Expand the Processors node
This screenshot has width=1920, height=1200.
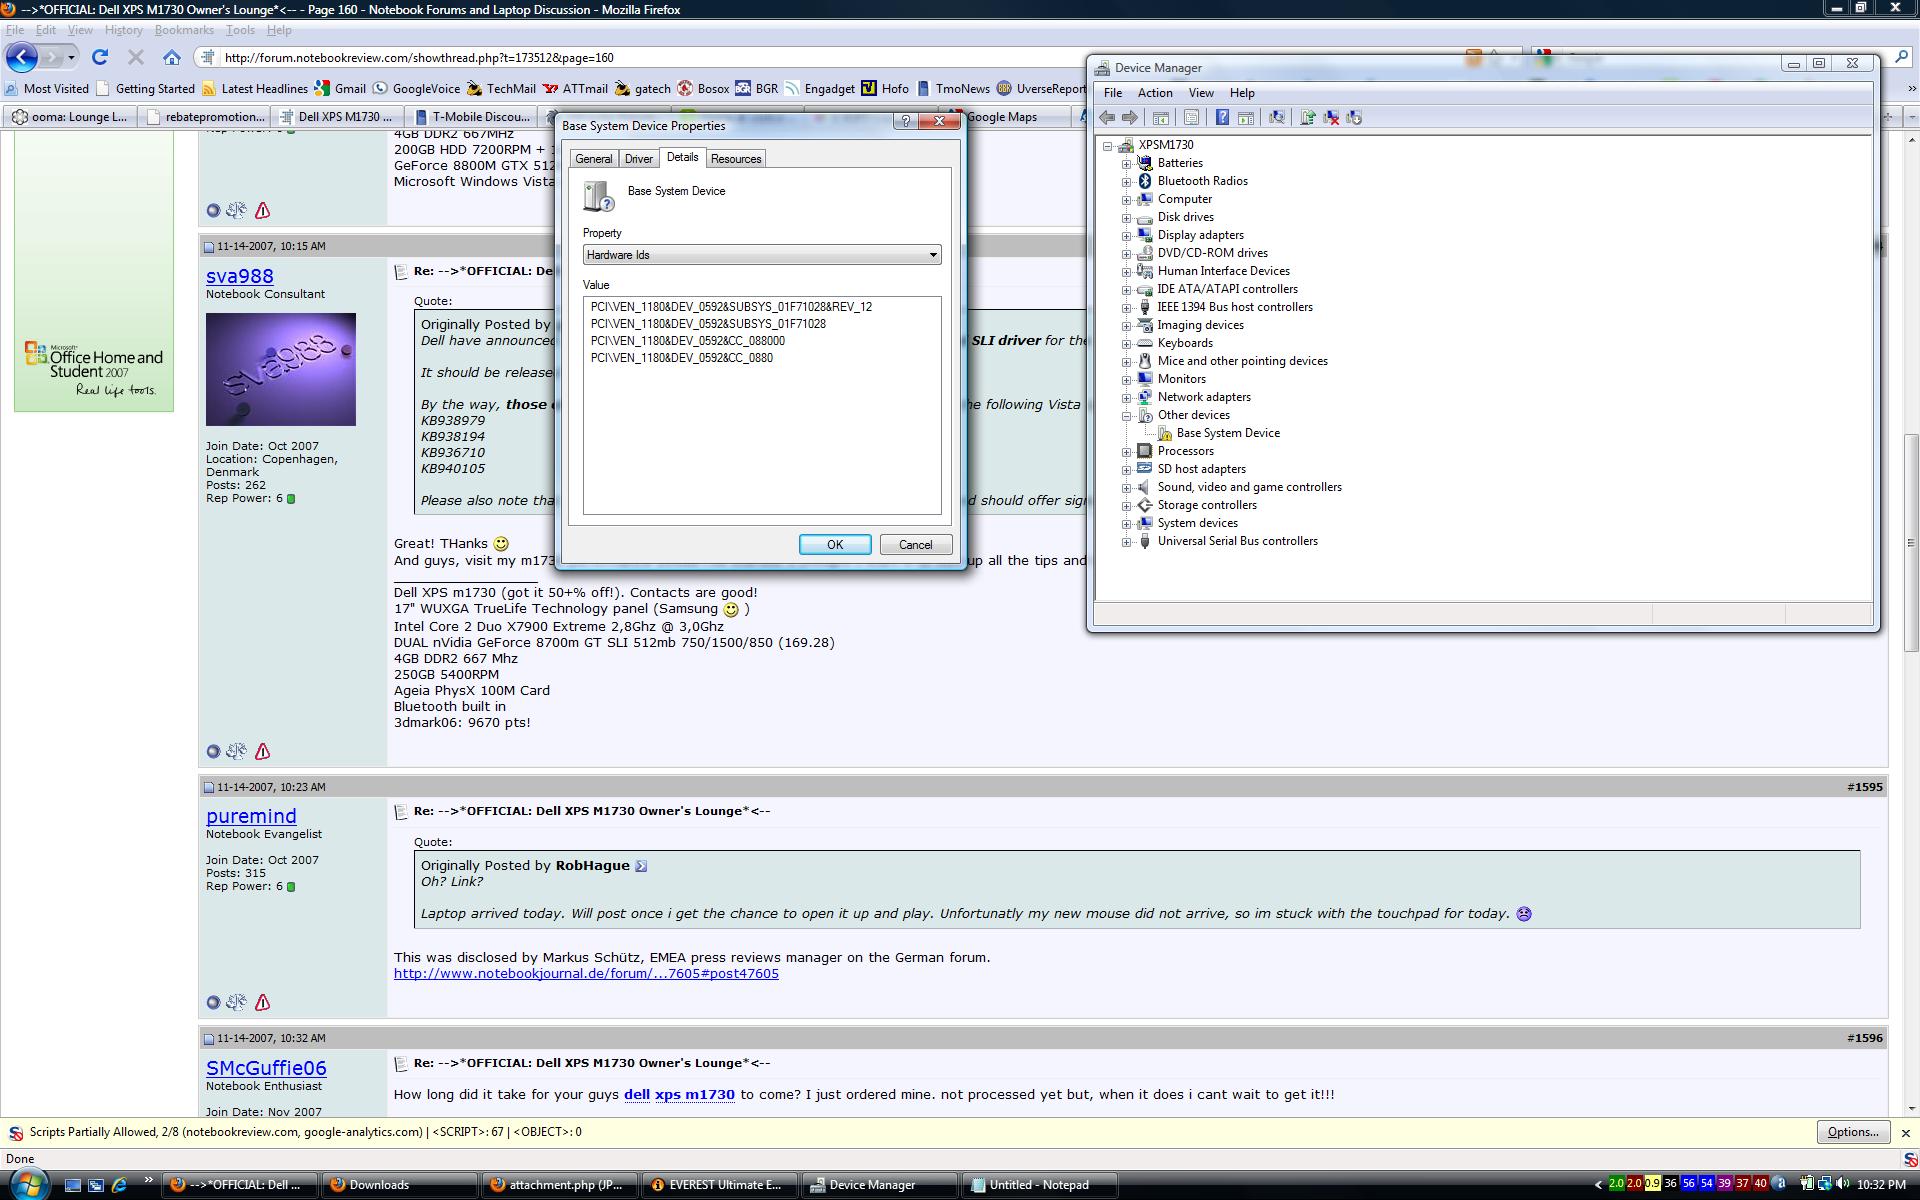pyautogui.click(x=1127, y=452)
